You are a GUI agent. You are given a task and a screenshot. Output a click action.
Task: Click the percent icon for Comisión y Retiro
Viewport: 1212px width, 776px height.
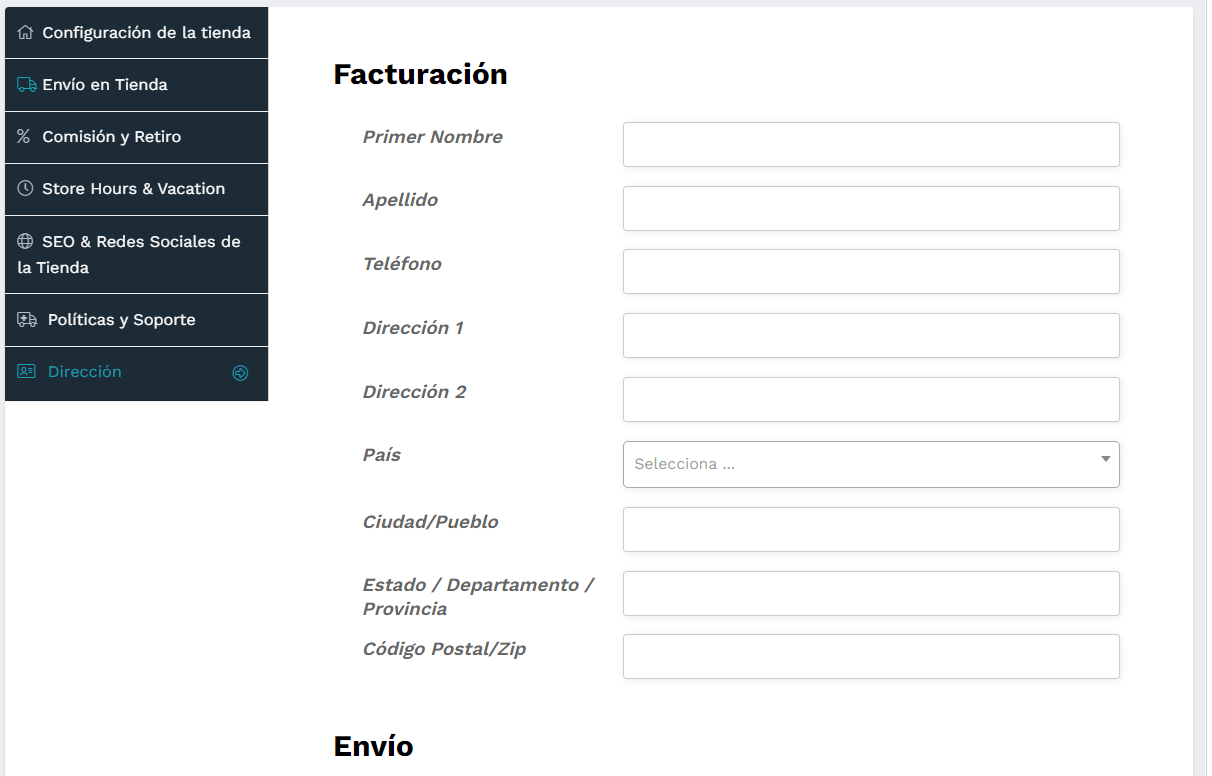coord(24,137)
